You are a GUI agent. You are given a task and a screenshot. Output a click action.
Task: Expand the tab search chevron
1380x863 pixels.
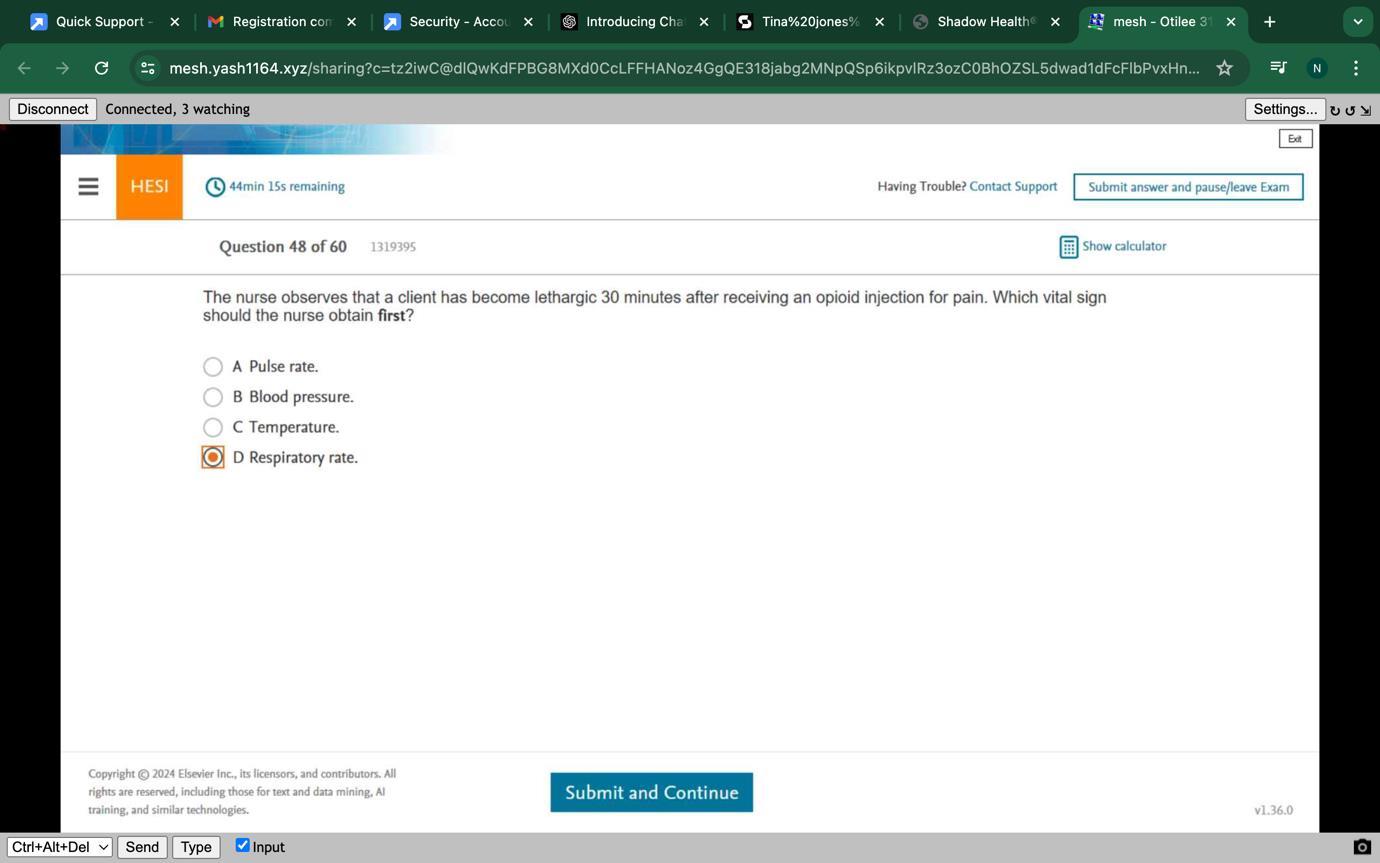1357,21
